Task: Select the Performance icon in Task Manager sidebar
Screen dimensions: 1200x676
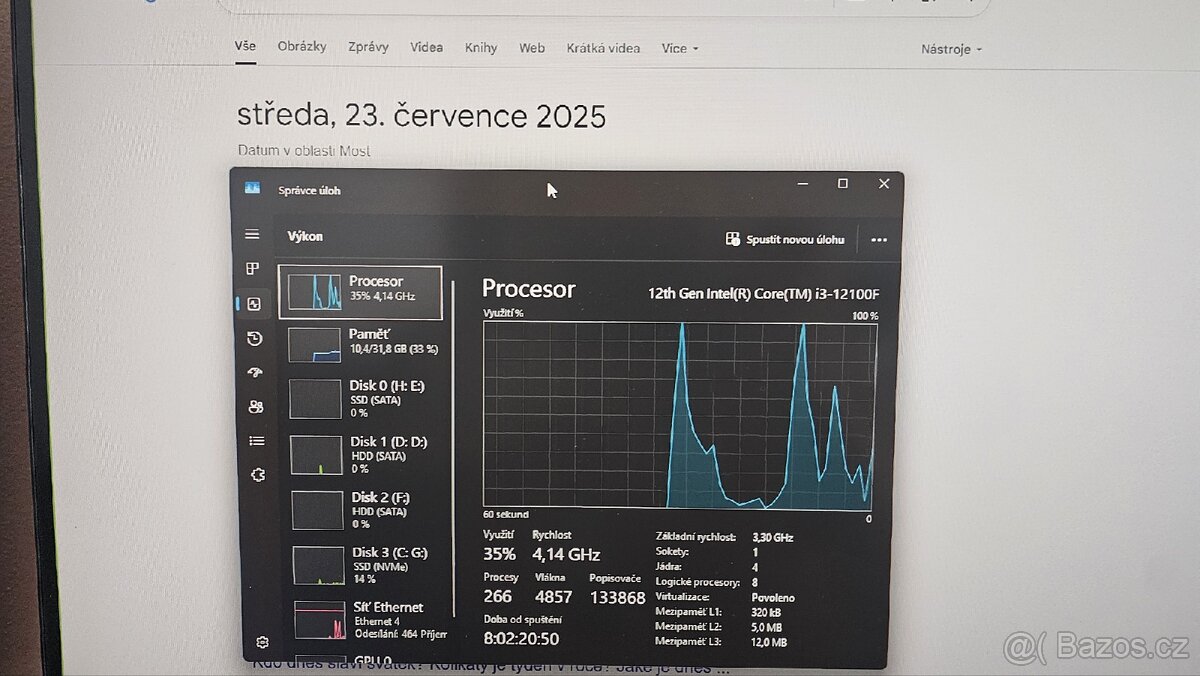Action: coord(253,304)
